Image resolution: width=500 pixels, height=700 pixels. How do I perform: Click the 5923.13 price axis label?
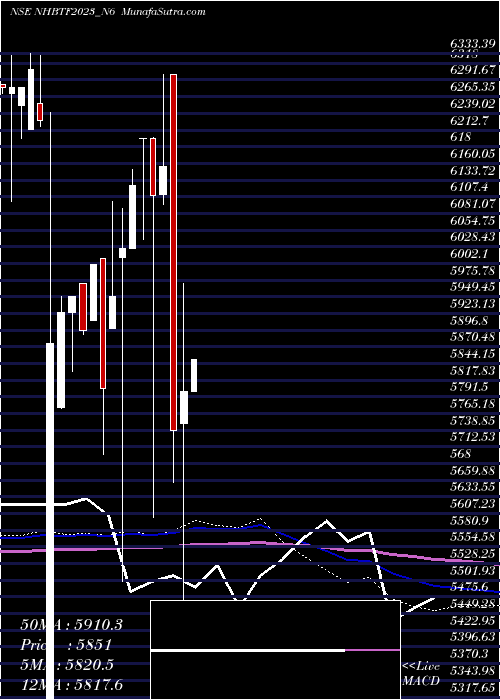[x=472, y=304]
